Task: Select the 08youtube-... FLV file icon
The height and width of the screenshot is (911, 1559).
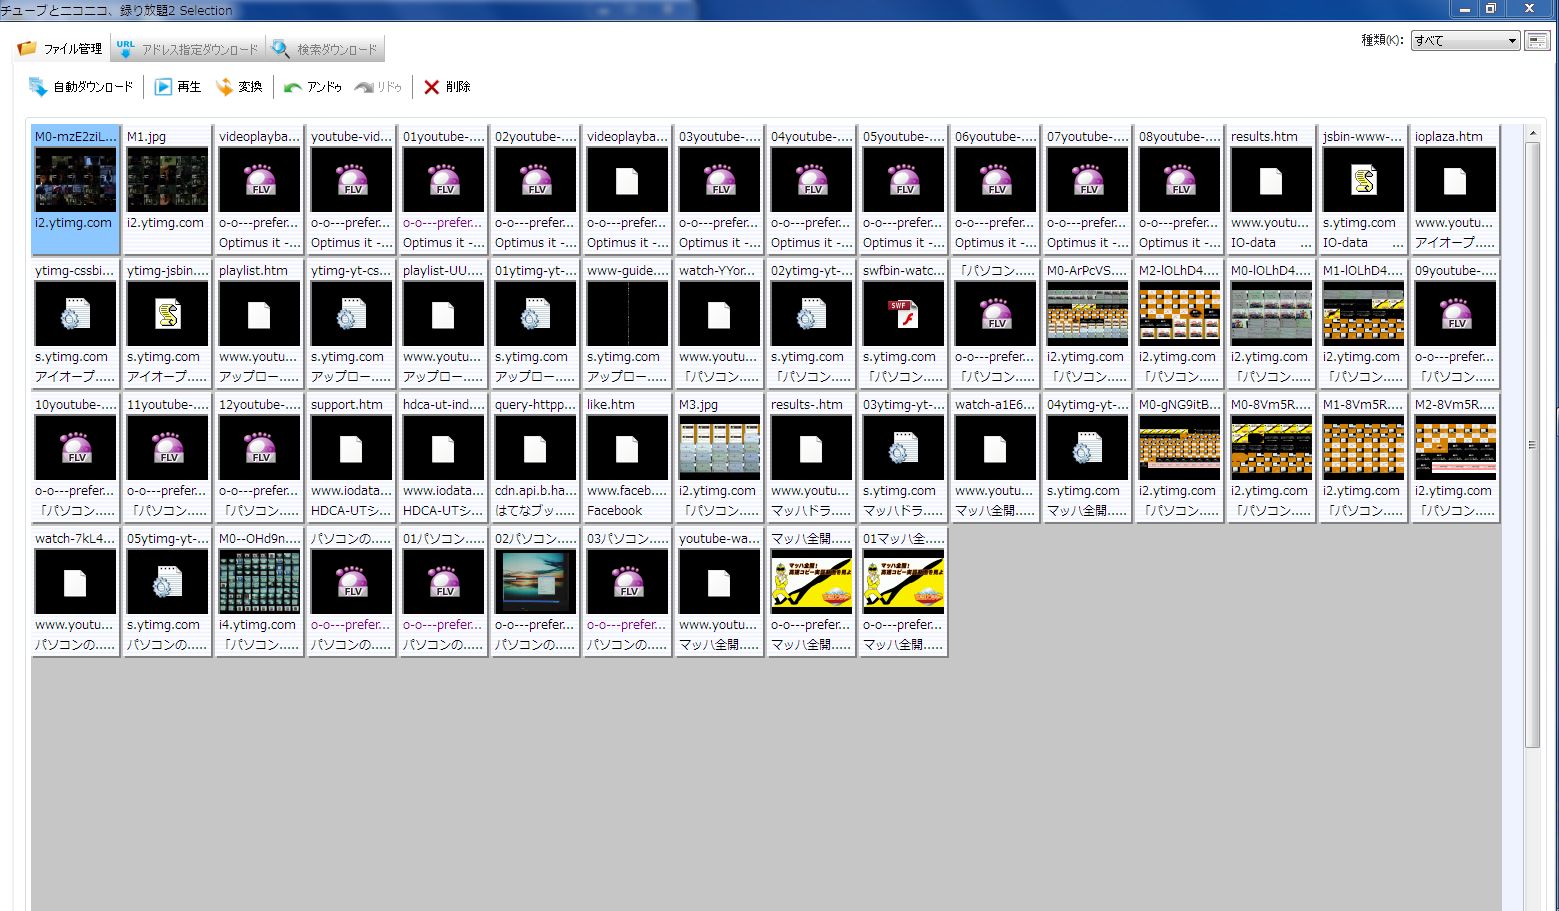Action: pyautogui.click(x=1180, y=180)
